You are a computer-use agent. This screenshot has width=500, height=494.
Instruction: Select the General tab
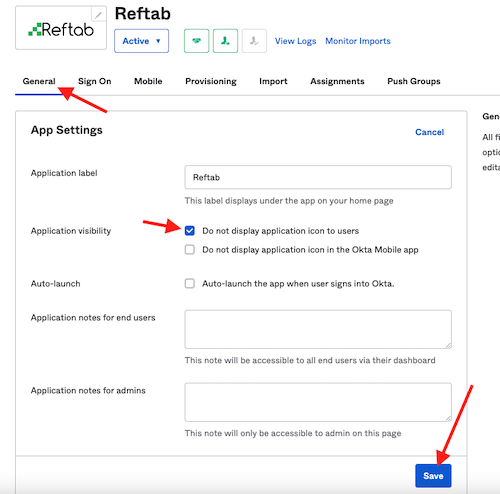pyautogui.click(x=39, y=81)
